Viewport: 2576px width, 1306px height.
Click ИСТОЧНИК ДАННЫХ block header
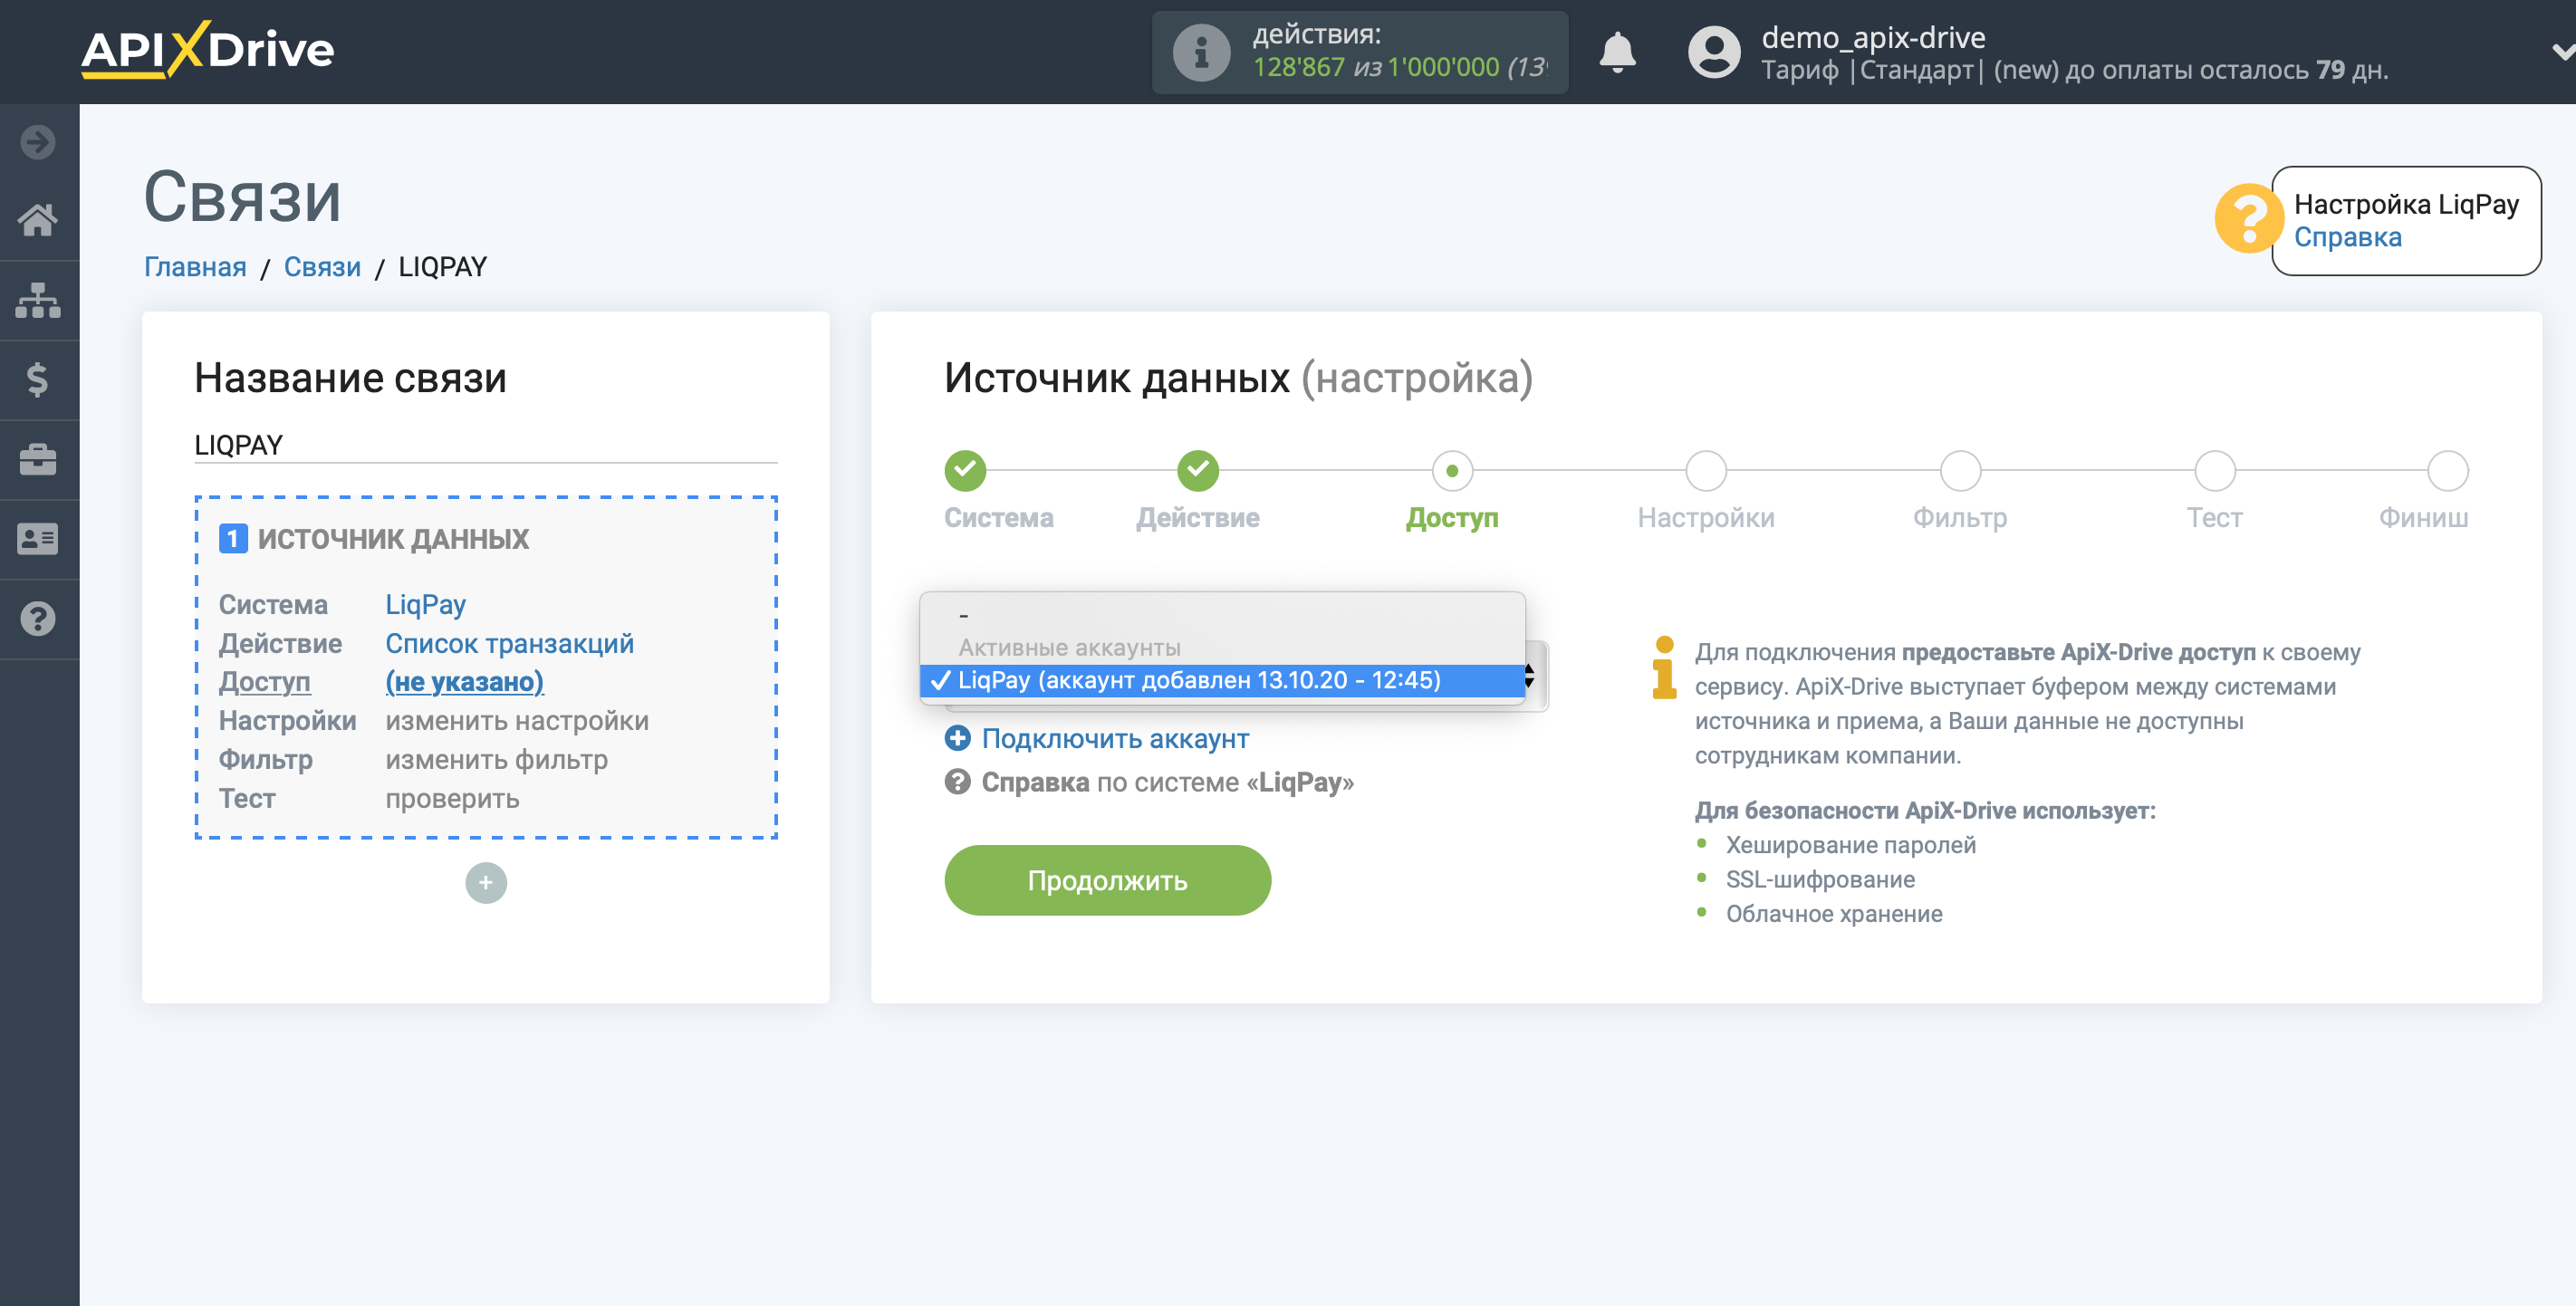pos(393,540)
